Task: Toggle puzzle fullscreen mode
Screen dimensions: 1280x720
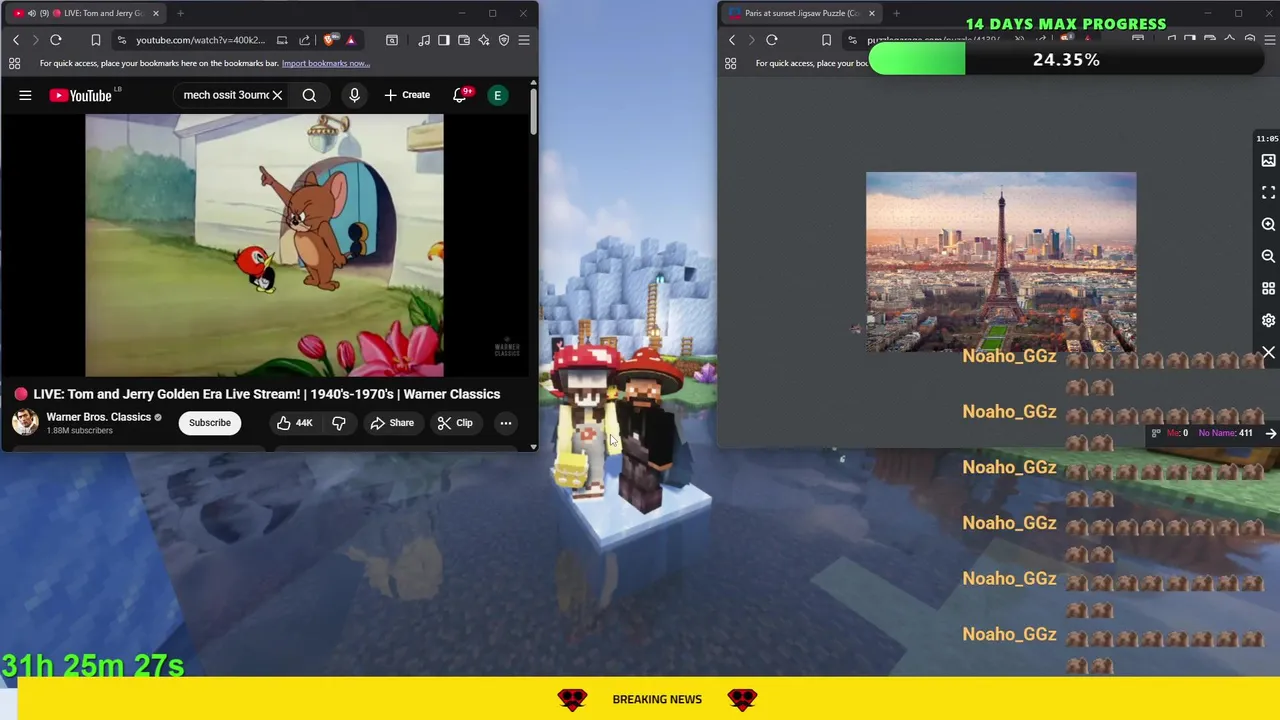Action: [1268, 192]
